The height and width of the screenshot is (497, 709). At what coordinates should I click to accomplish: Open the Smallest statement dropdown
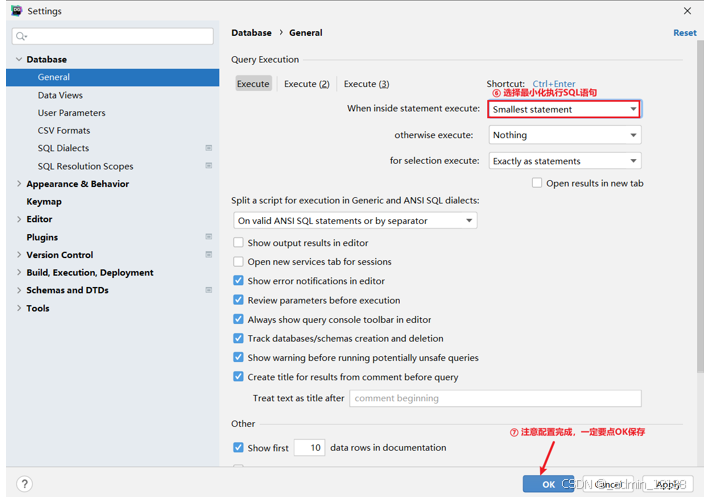[564, 109]
